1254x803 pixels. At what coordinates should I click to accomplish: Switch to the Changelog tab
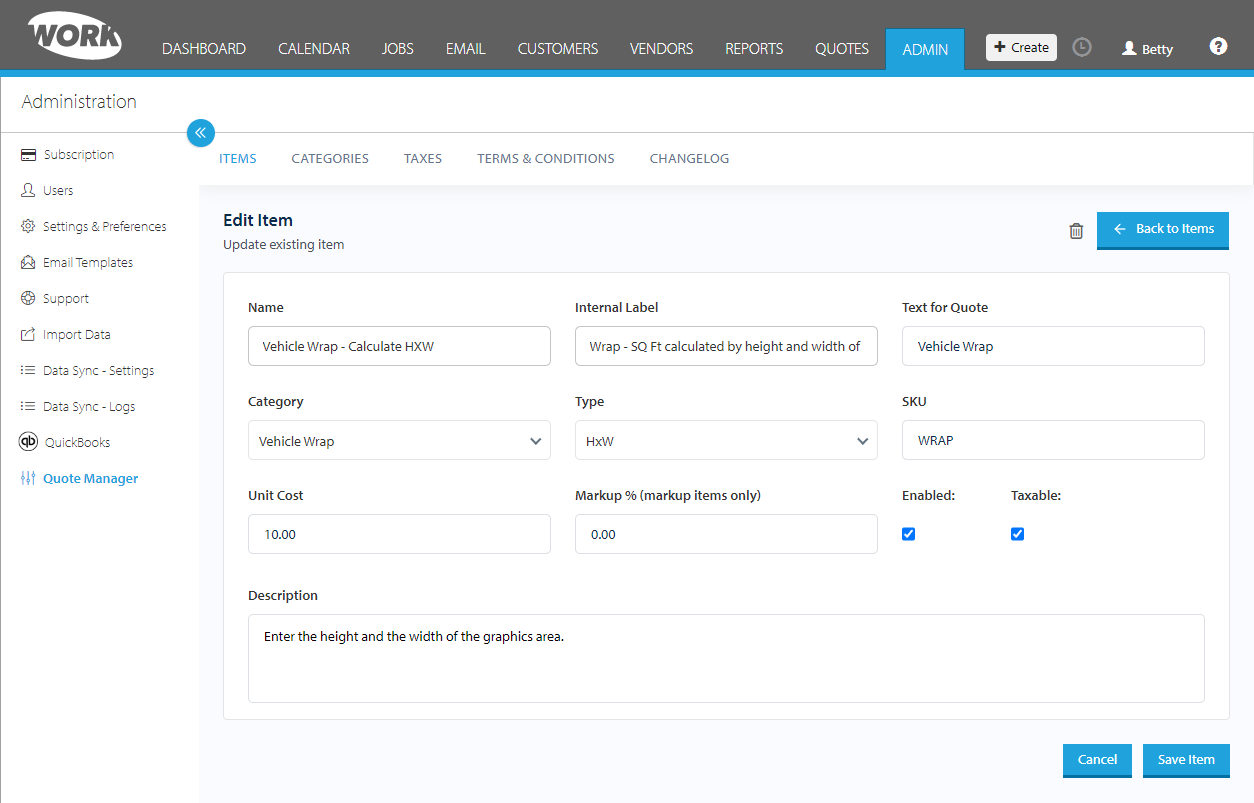click(x=689, y=158)
